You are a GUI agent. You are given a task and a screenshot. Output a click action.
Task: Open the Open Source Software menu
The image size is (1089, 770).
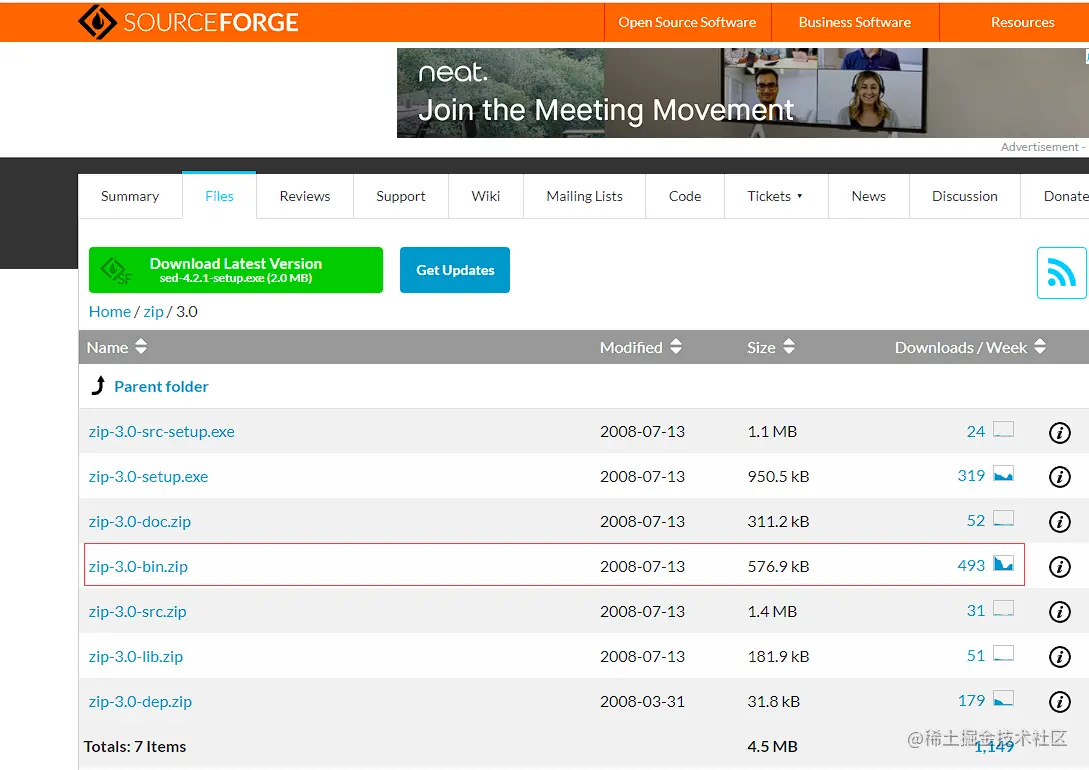coord(687,22)
